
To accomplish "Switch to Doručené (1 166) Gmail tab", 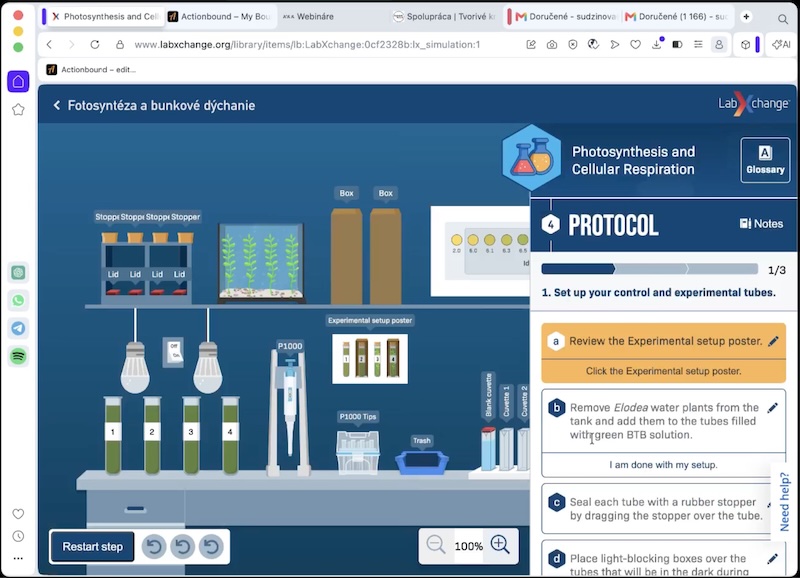I will coord(676,16).
